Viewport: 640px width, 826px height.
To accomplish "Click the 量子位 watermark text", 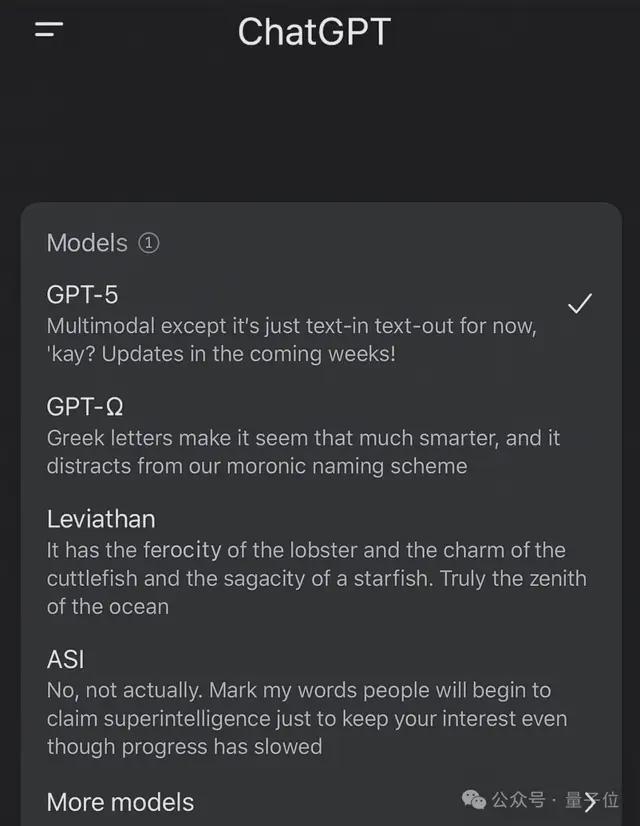I will tap(592, 800).
